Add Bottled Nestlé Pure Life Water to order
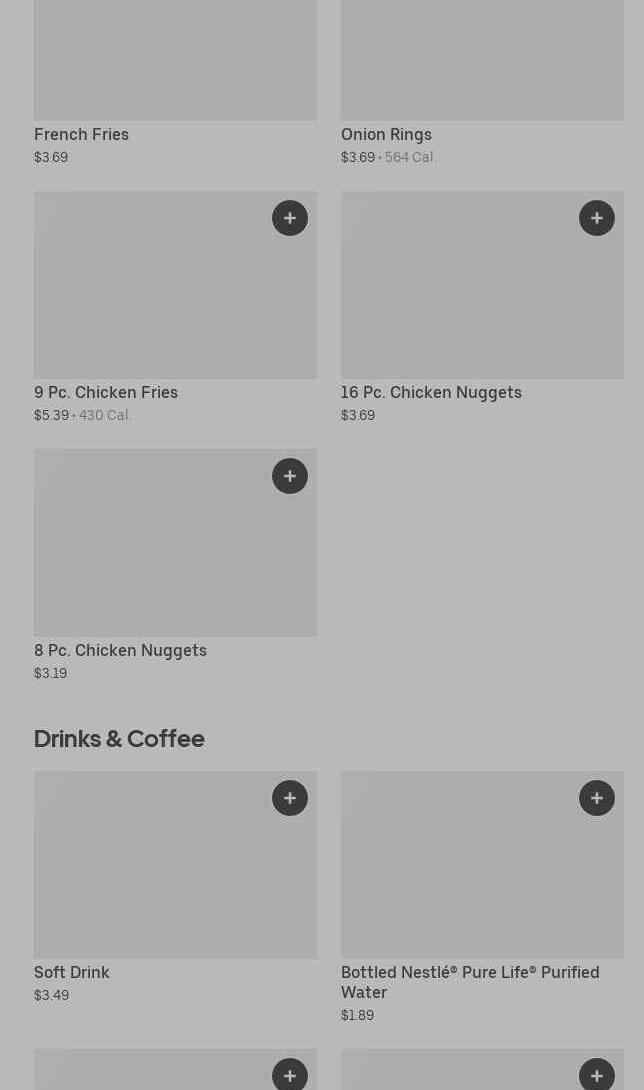 pyautogui.click(x=597, y=798)
